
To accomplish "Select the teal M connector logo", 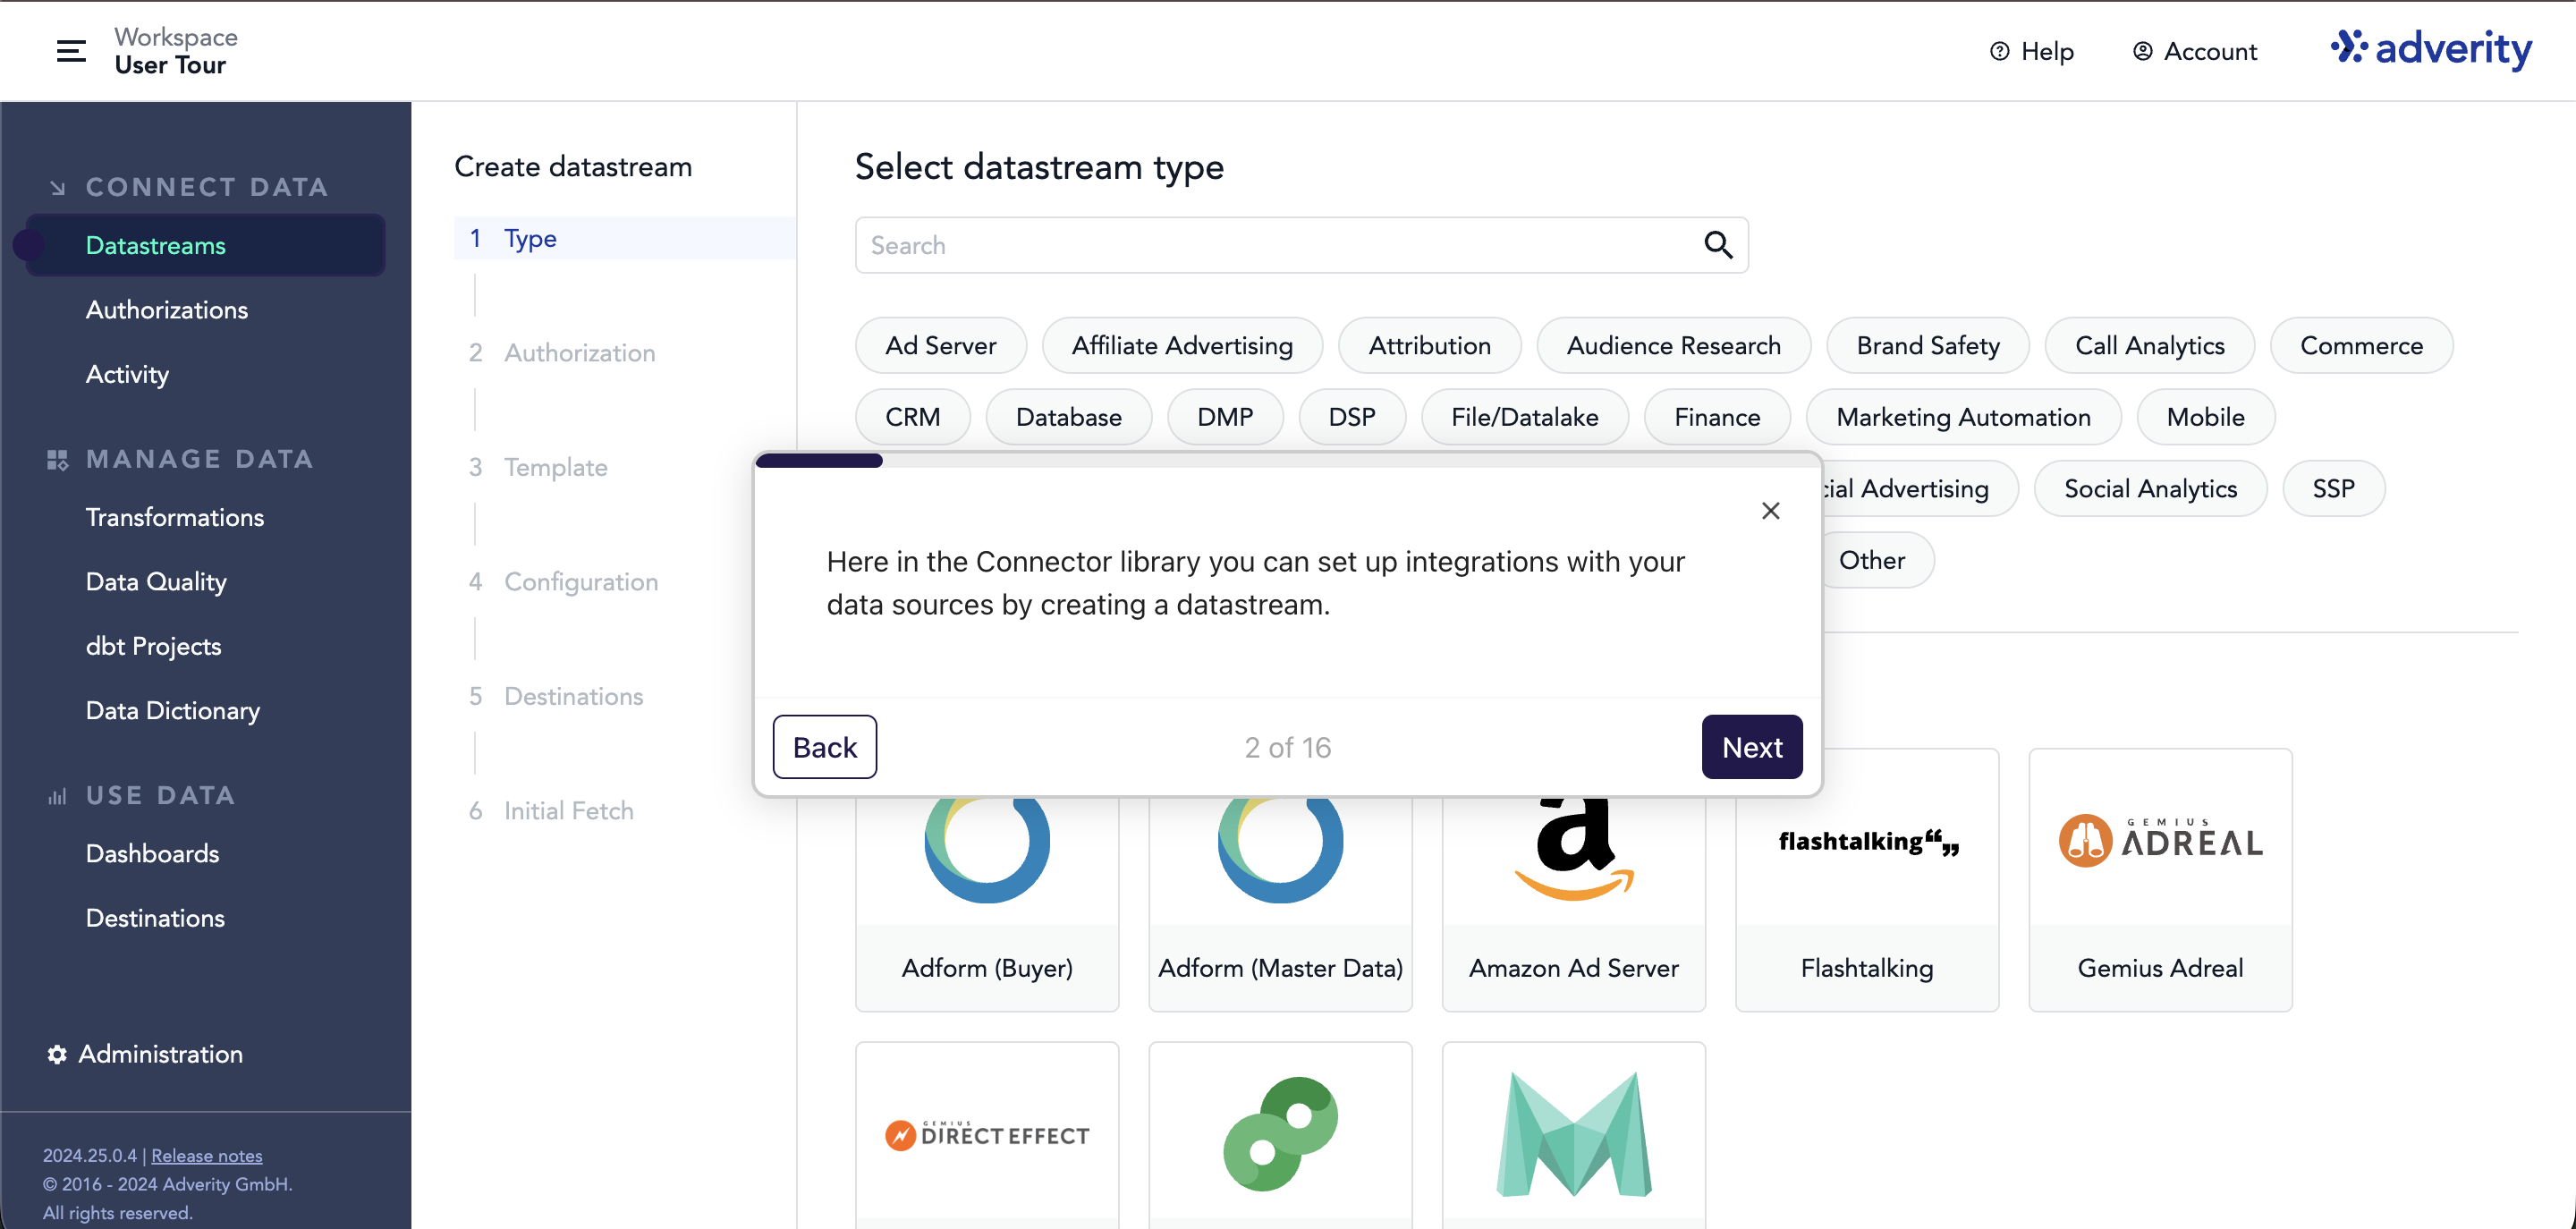I will point(1574,1134).
